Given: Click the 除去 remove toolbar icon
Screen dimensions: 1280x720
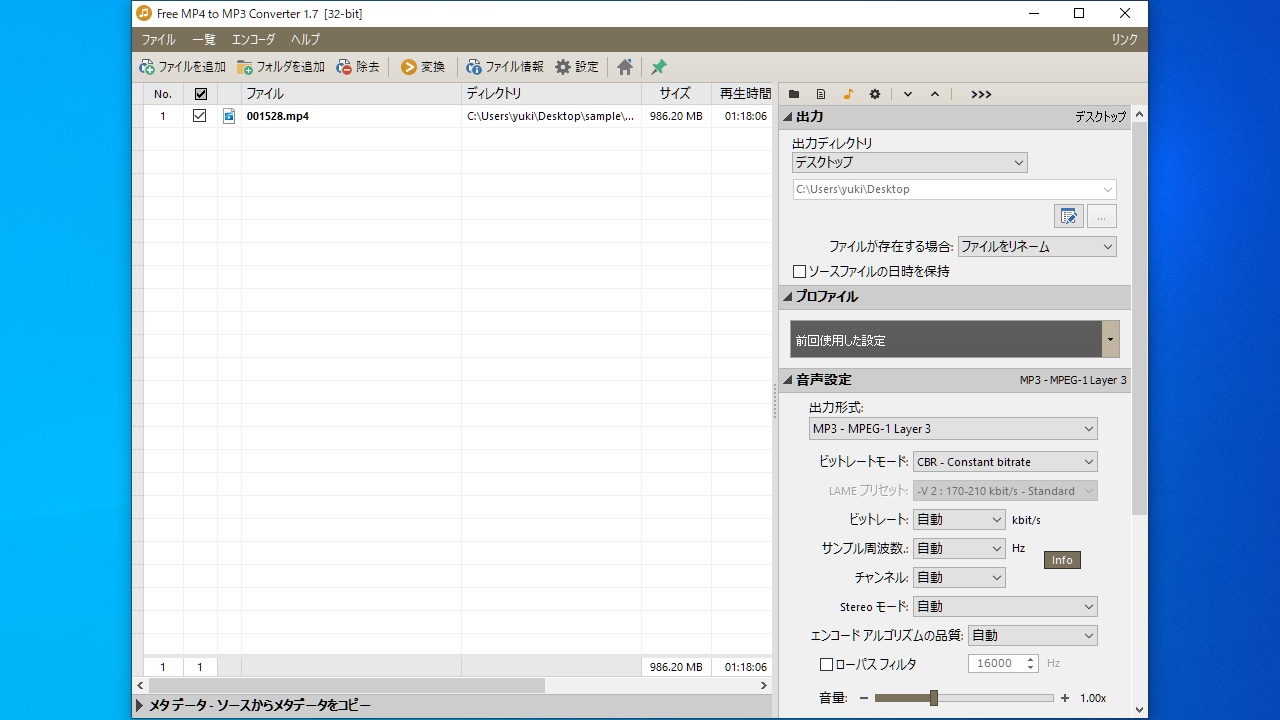Looking at the screenshot, I should 344,67.
